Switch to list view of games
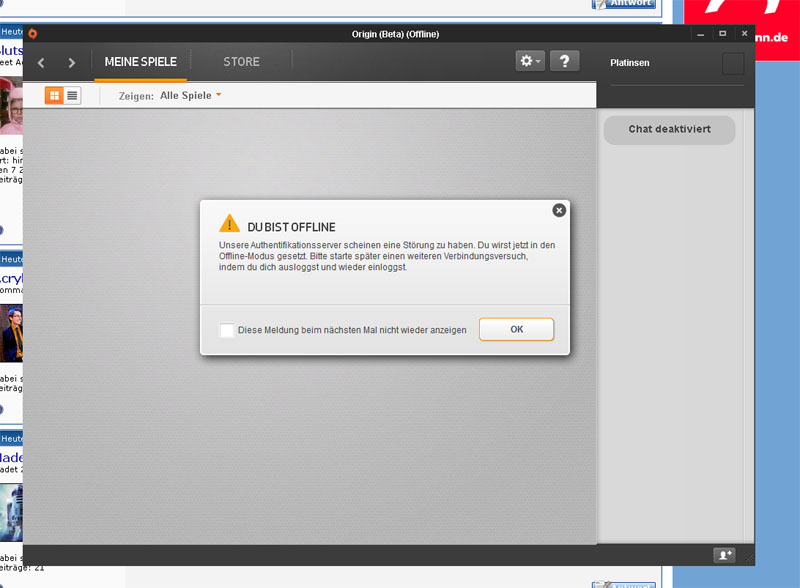 point(72,95)
